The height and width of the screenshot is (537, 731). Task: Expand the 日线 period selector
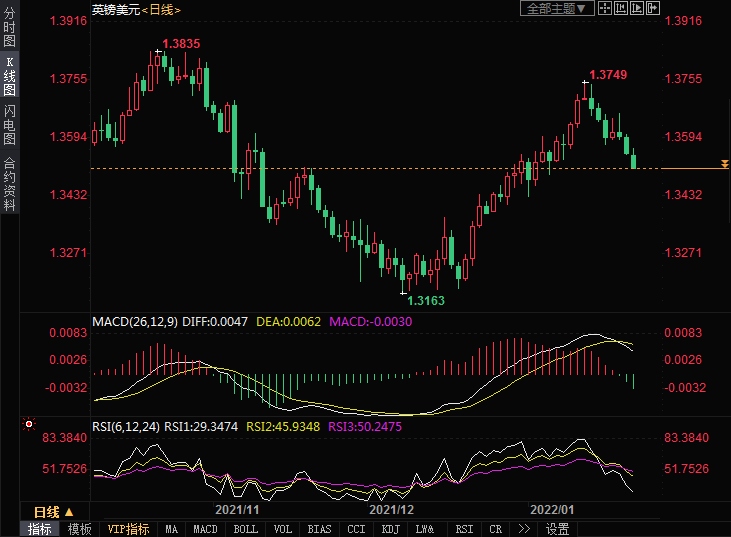(55, 512)
